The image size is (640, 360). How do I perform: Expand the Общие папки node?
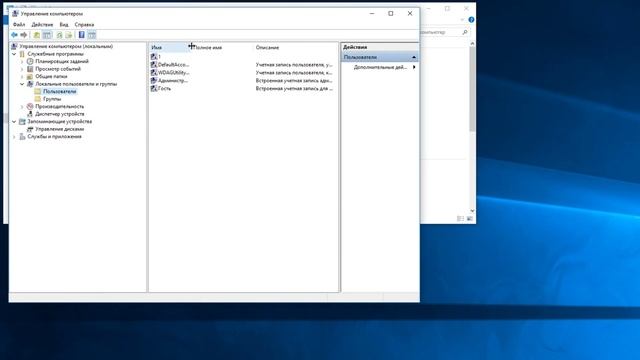(22, 76)
